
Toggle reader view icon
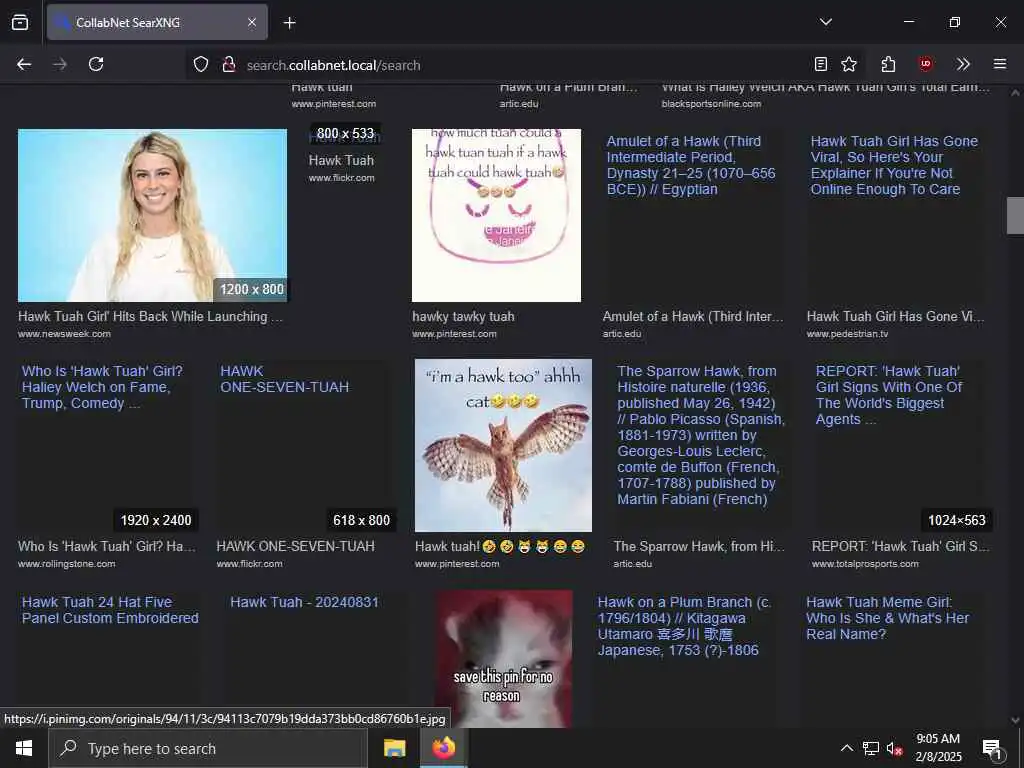tap(821, 64)
